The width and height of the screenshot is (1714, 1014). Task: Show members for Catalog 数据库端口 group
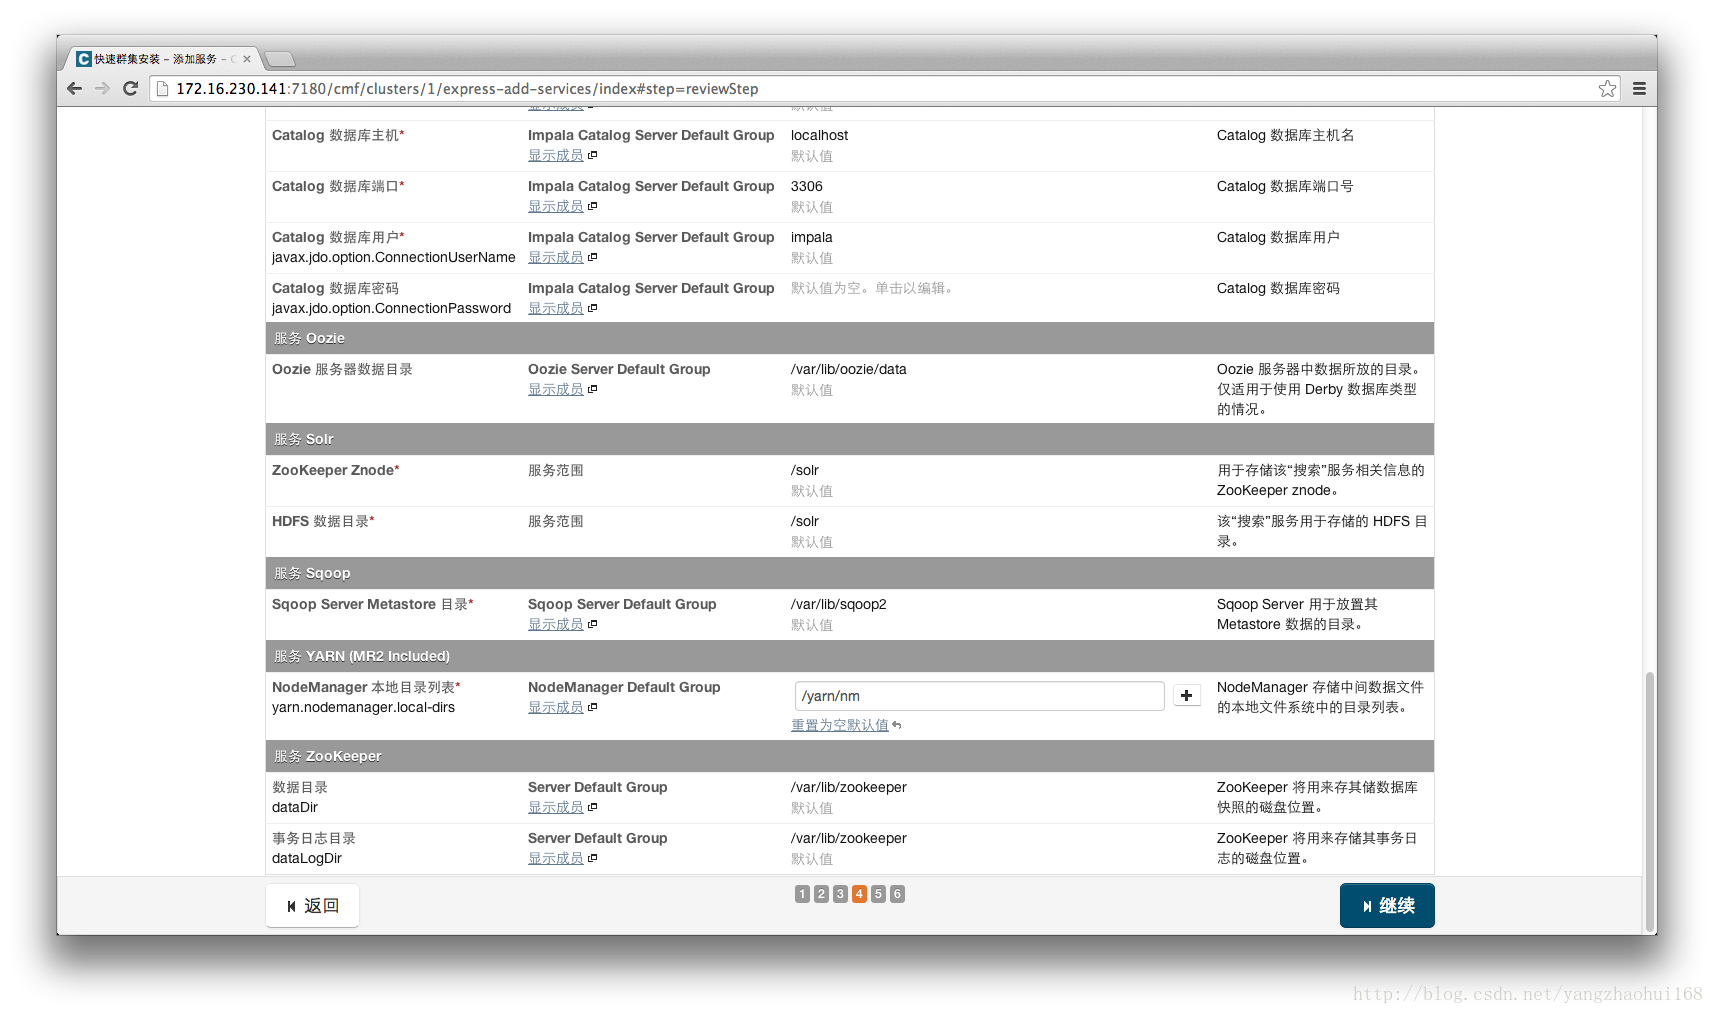pyautogui.click(x=556, y=206)
